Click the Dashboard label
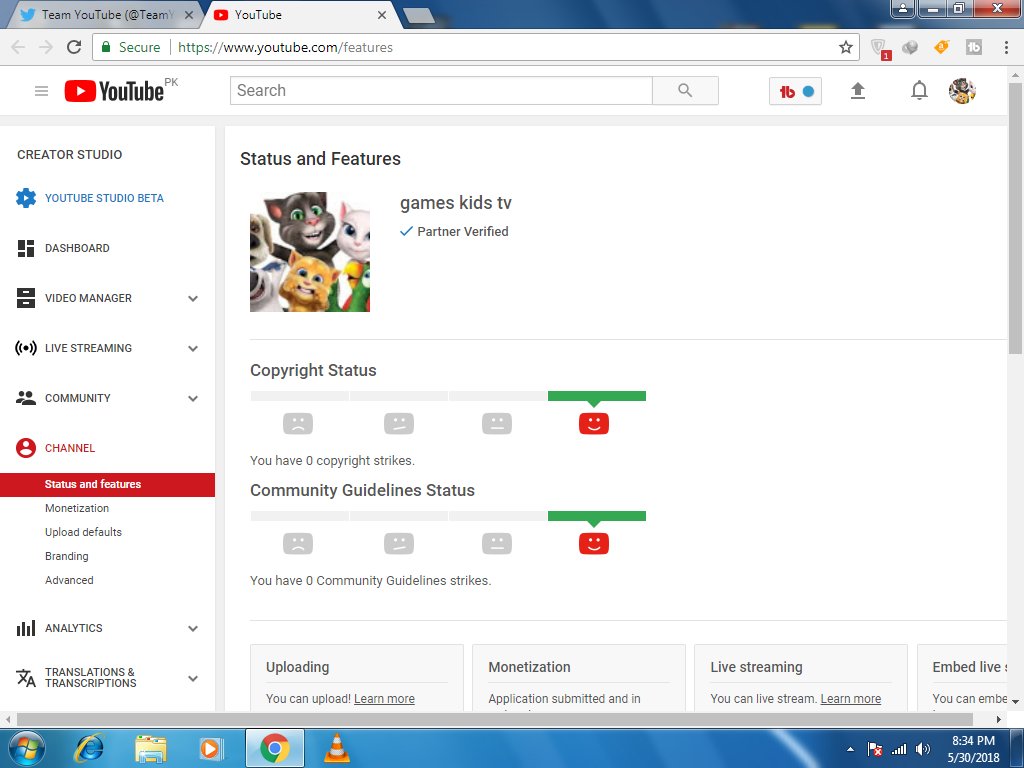Viewport: 1024px width, 768px height. pos(77,248)
